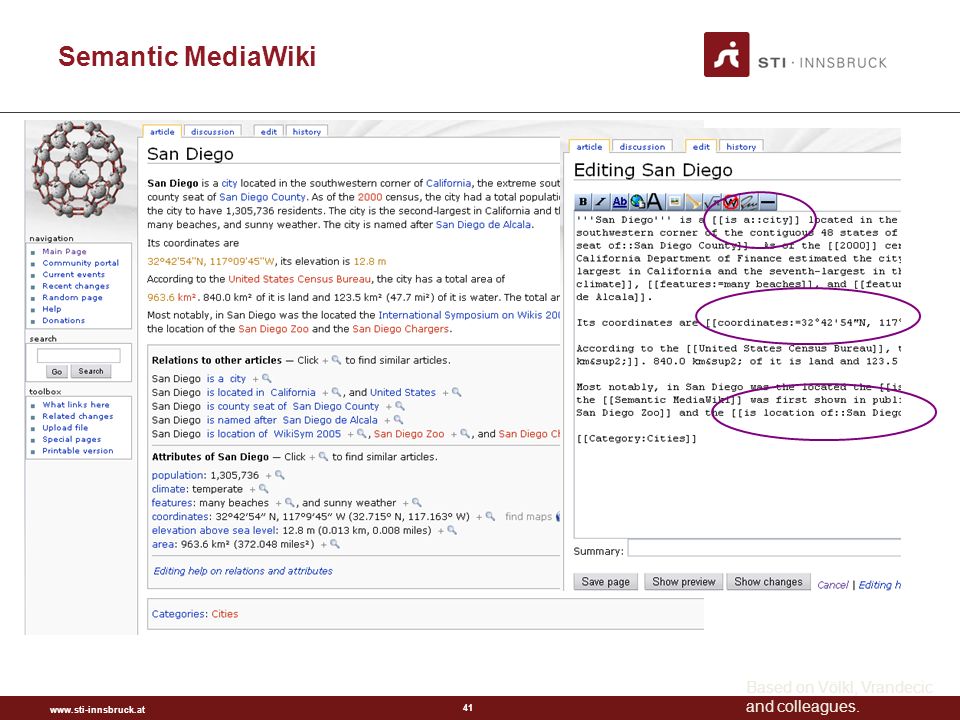960x720 pixels.
Task: Click the Go button in search box
Action: tap(56, 372)
